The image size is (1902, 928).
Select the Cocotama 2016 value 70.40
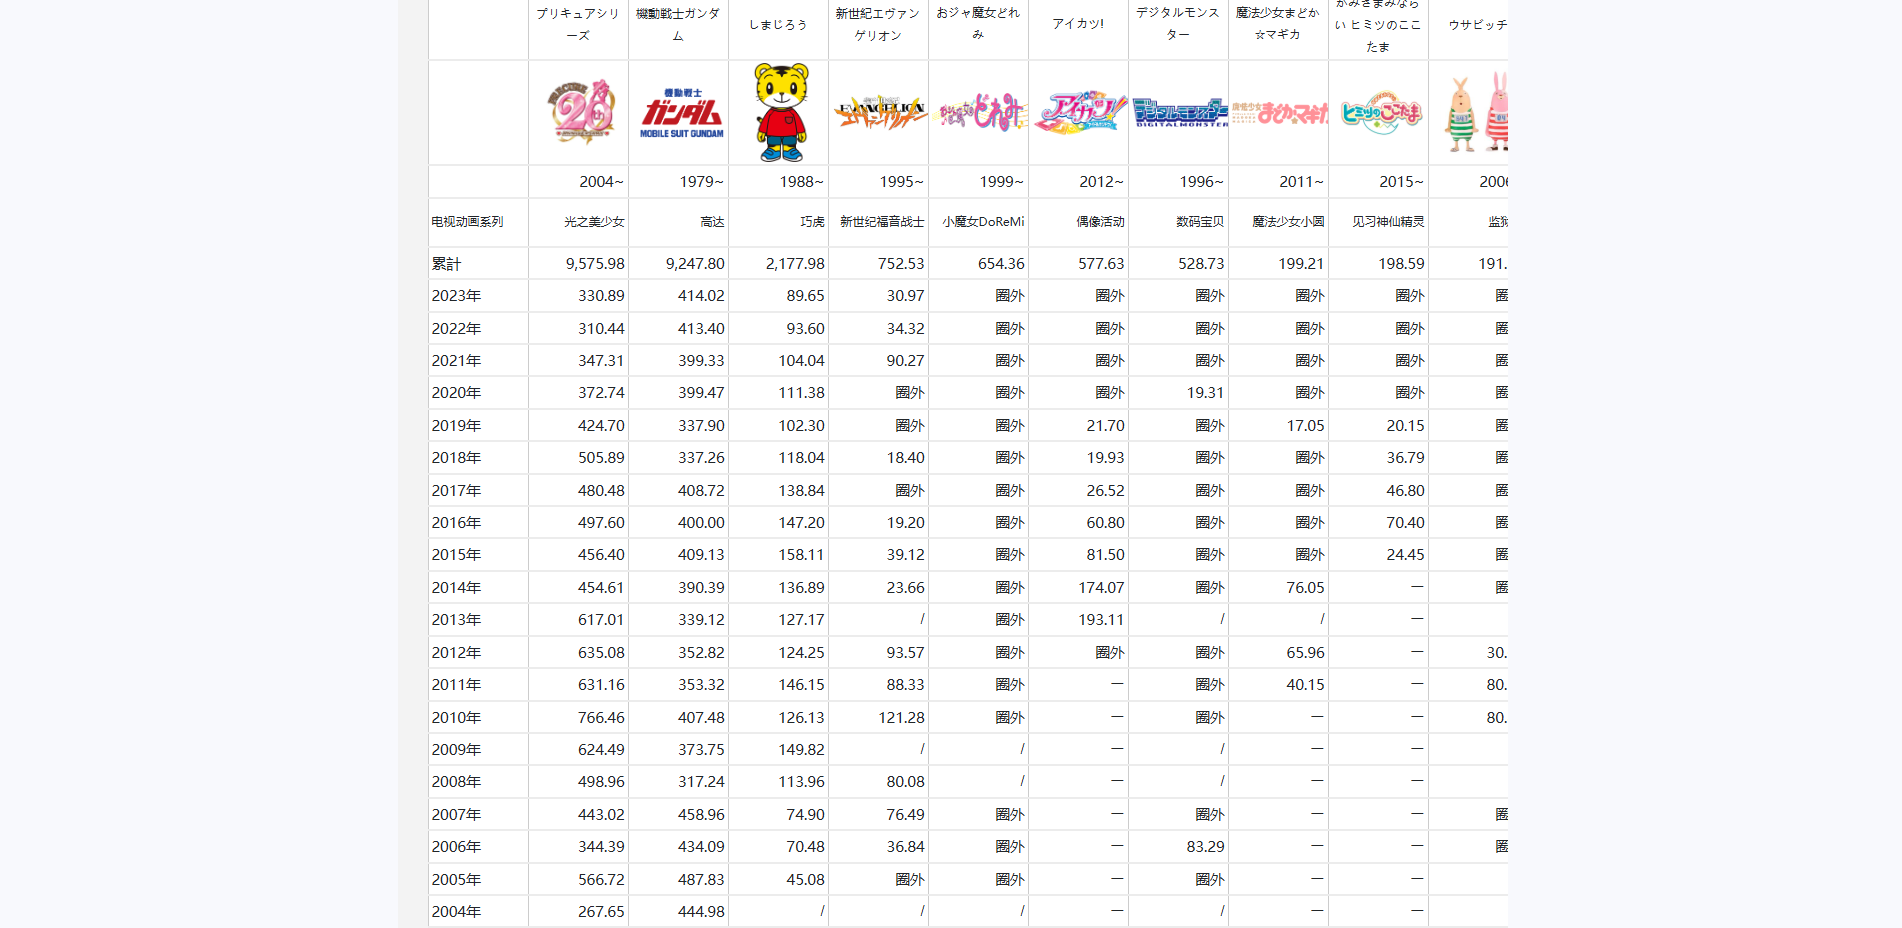1405,522
